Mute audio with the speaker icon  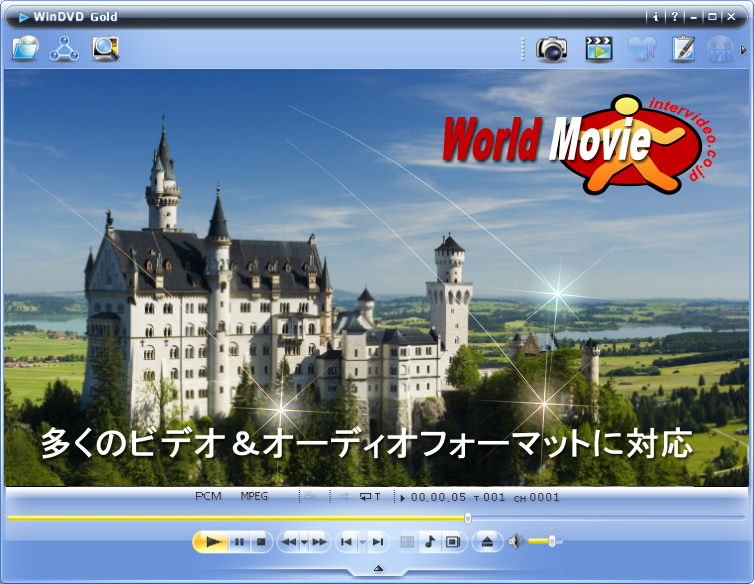pyautogui.click(x=516, y=542)
